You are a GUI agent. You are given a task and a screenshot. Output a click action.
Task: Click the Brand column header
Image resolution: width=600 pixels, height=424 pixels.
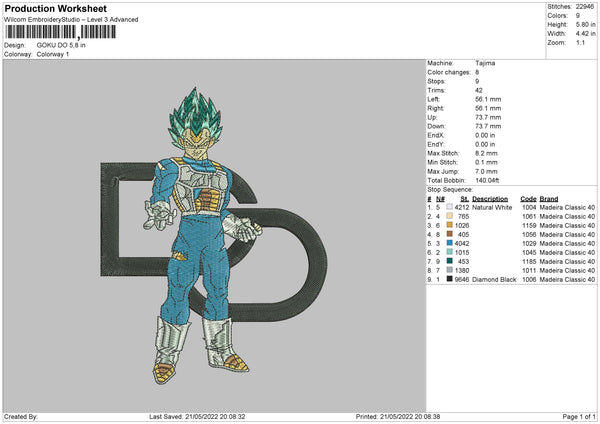[x=555, y=199]
